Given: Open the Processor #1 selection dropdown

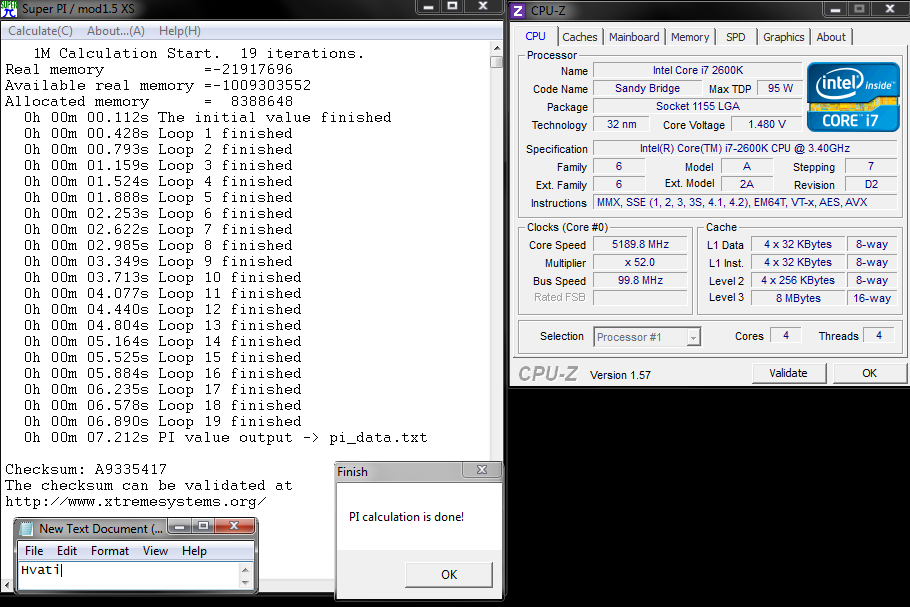Looking at the screenshot, I should [693, 337].
